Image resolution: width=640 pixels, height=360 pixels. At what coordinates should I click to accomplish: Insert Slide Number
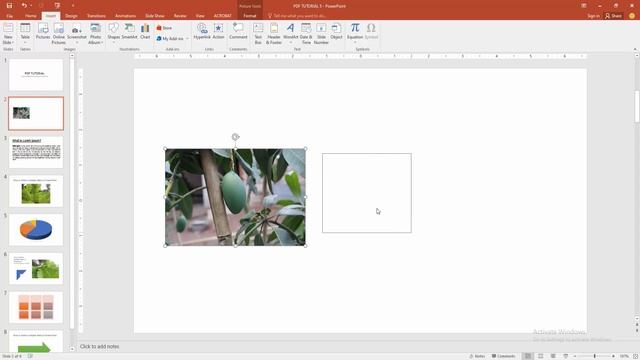(321, 33)
